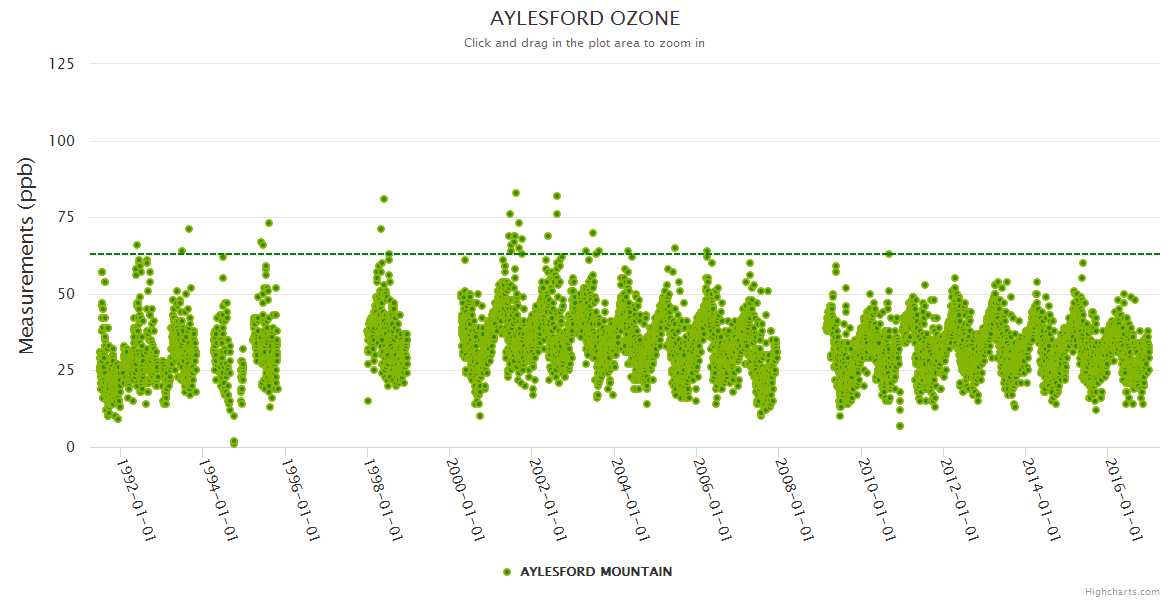Select the 81 ppb peak point in 1998

click(x=384, y=199)
